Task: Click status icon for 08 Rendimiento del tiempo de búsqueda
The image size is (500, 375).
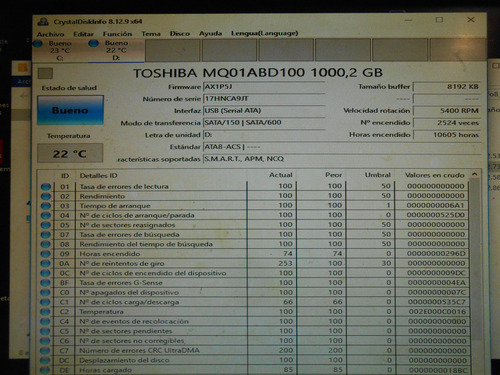Action: pos(46,245)
